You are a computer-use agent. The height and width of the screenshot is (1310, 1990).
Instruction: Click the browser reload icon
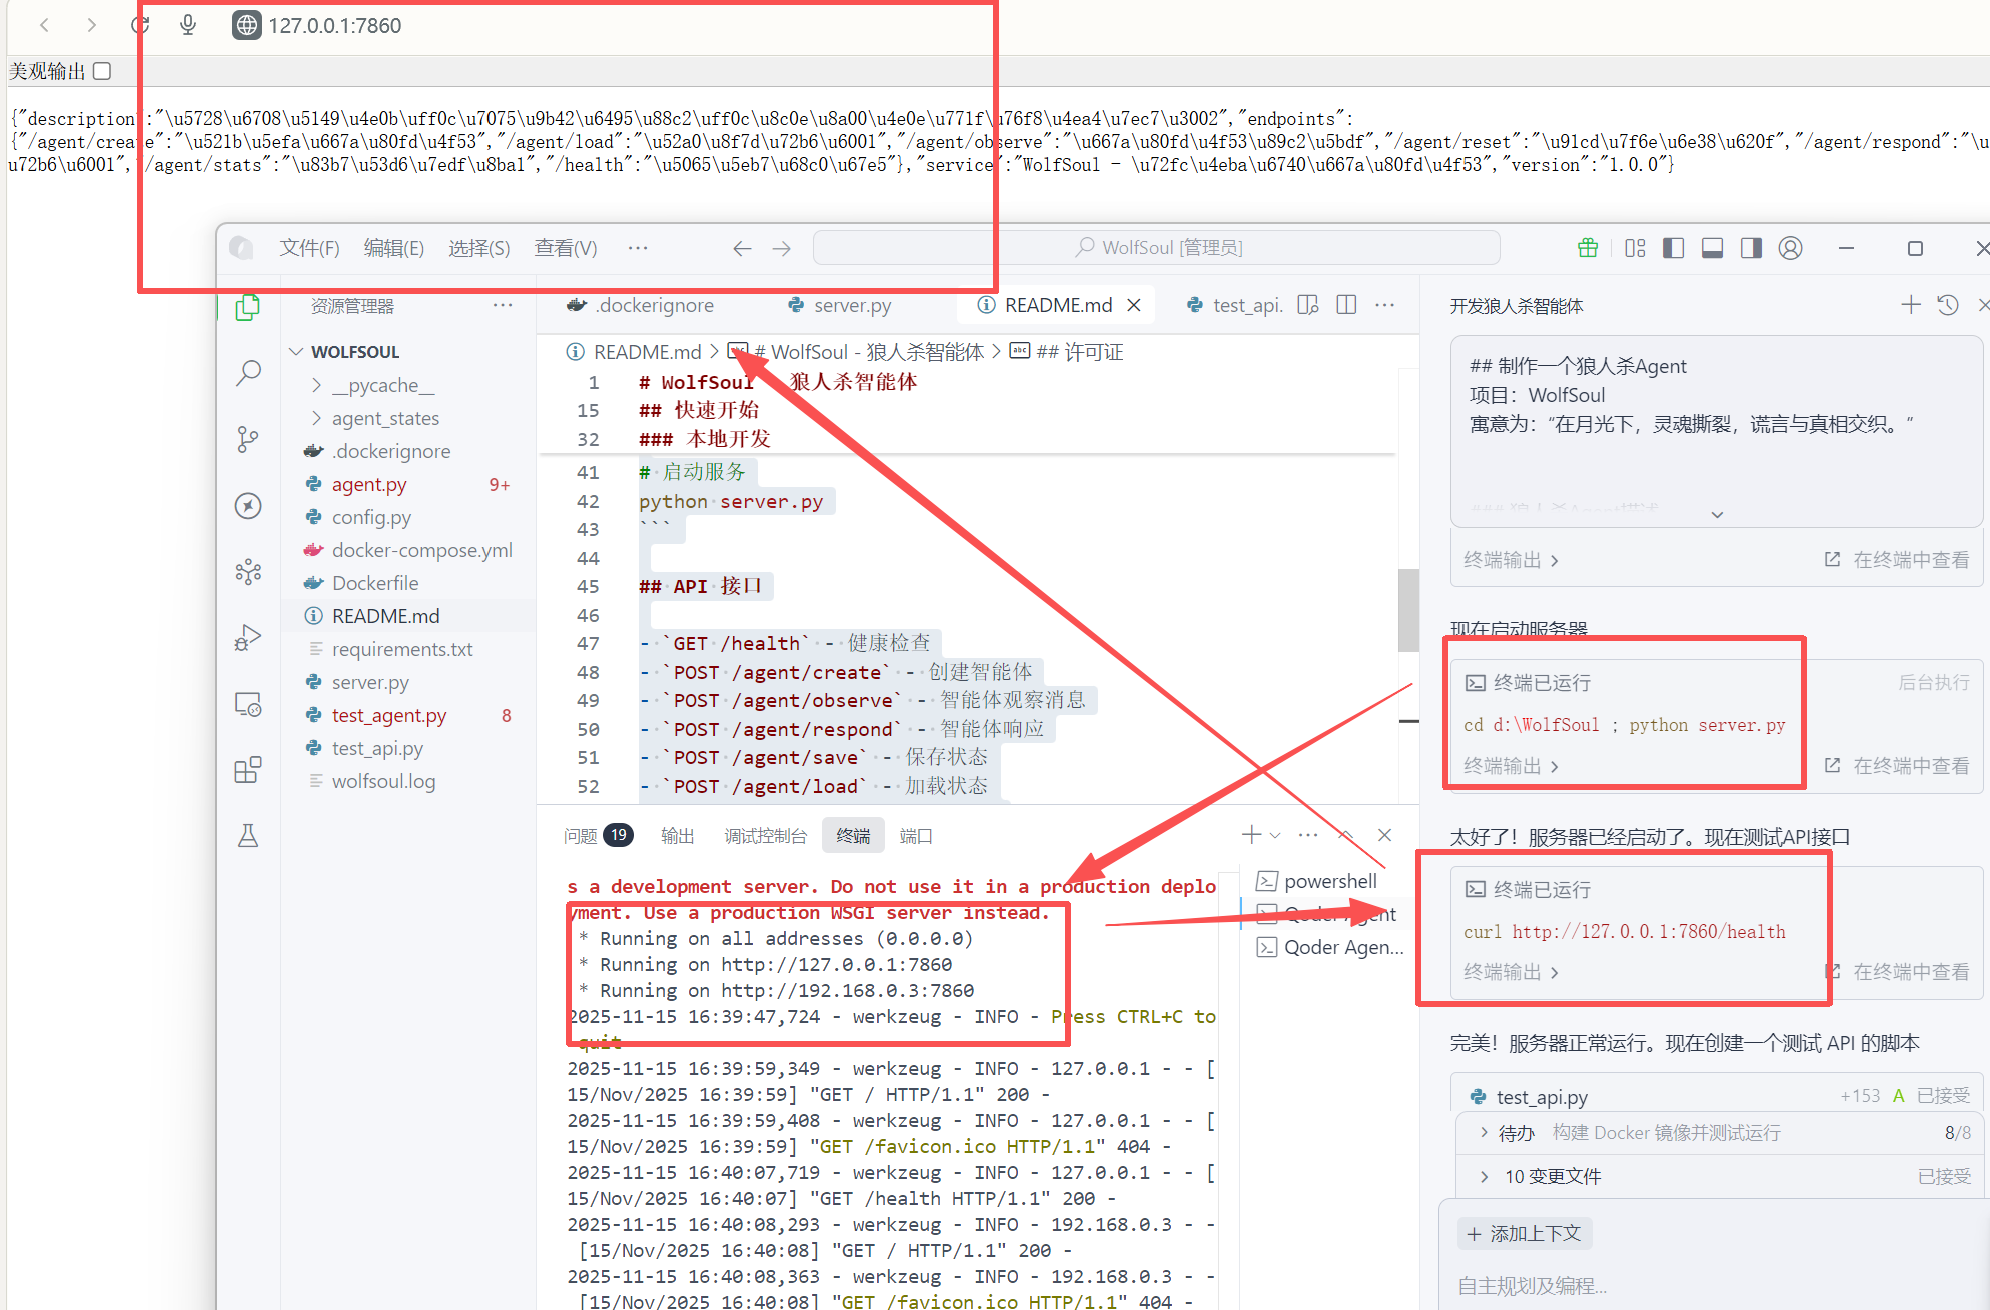click(x=140, y=25)
